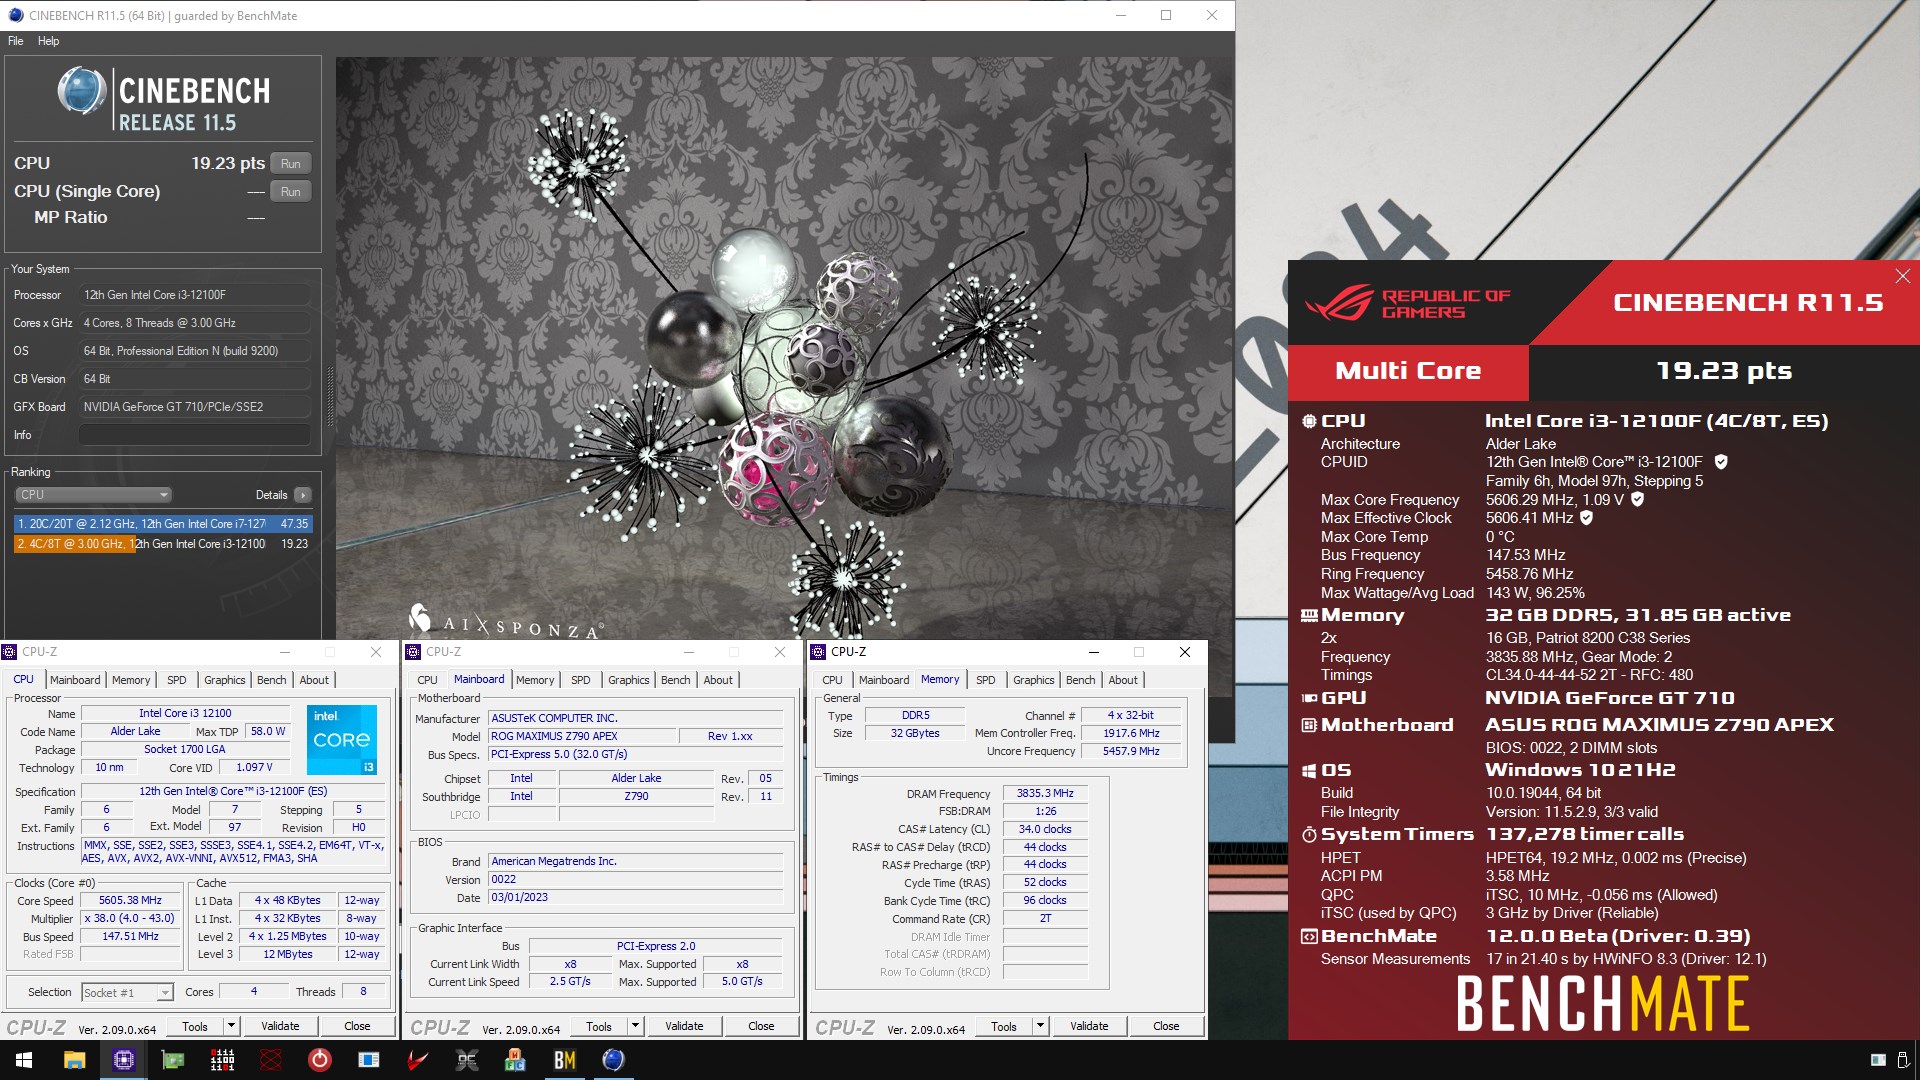This screenshot has height=1080, width=1920.
Task: Open the CPU ranking dropdown
Action: (93, 495)
